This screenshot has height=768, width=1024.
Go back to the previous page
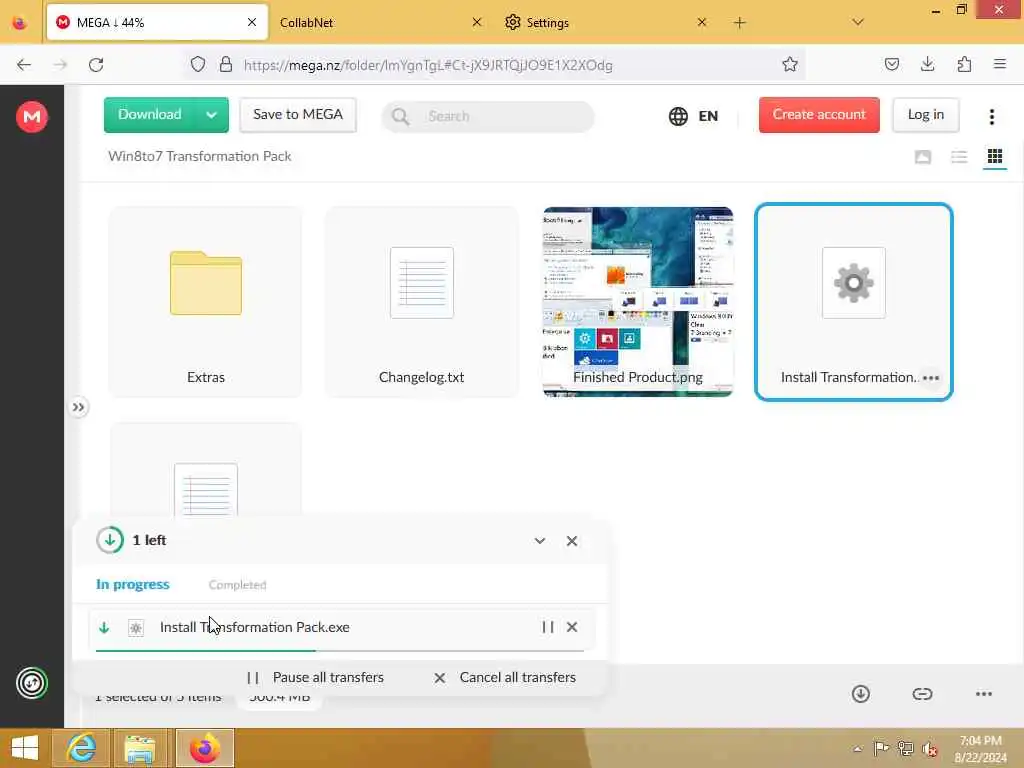pyautogui.click(x=24, y=65)
